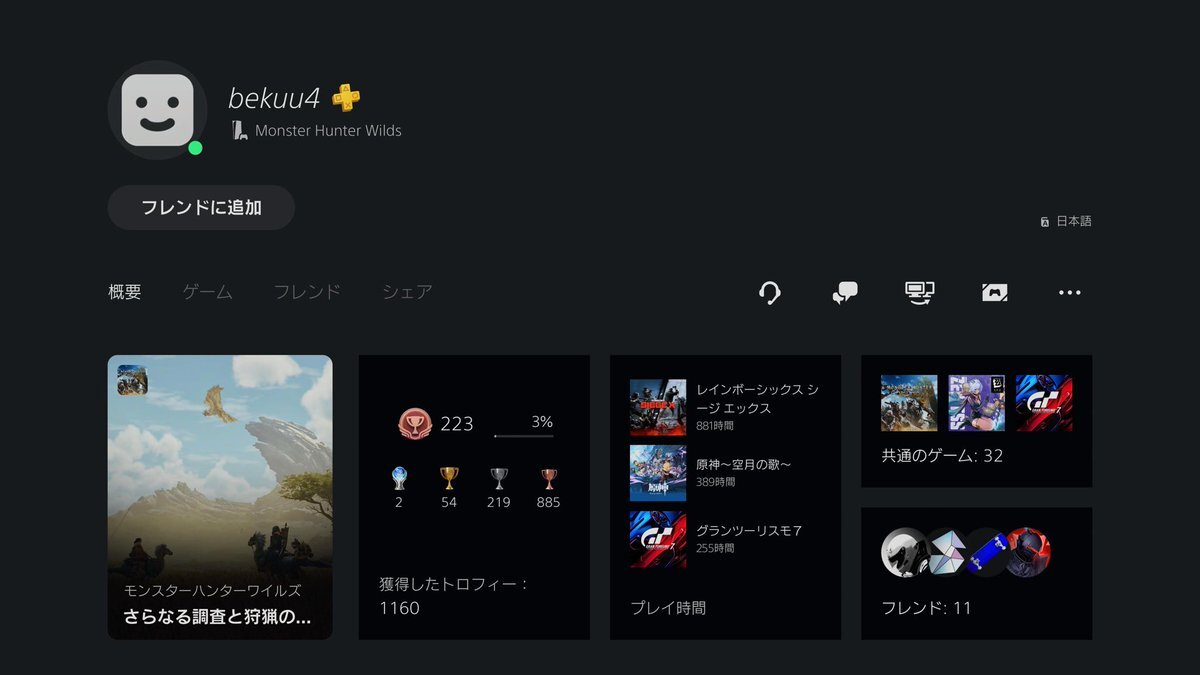Screen dimensions: 1200x675
Task: Click the 原神～空月の歌～ title text
Action: click(x=743, y=465)
